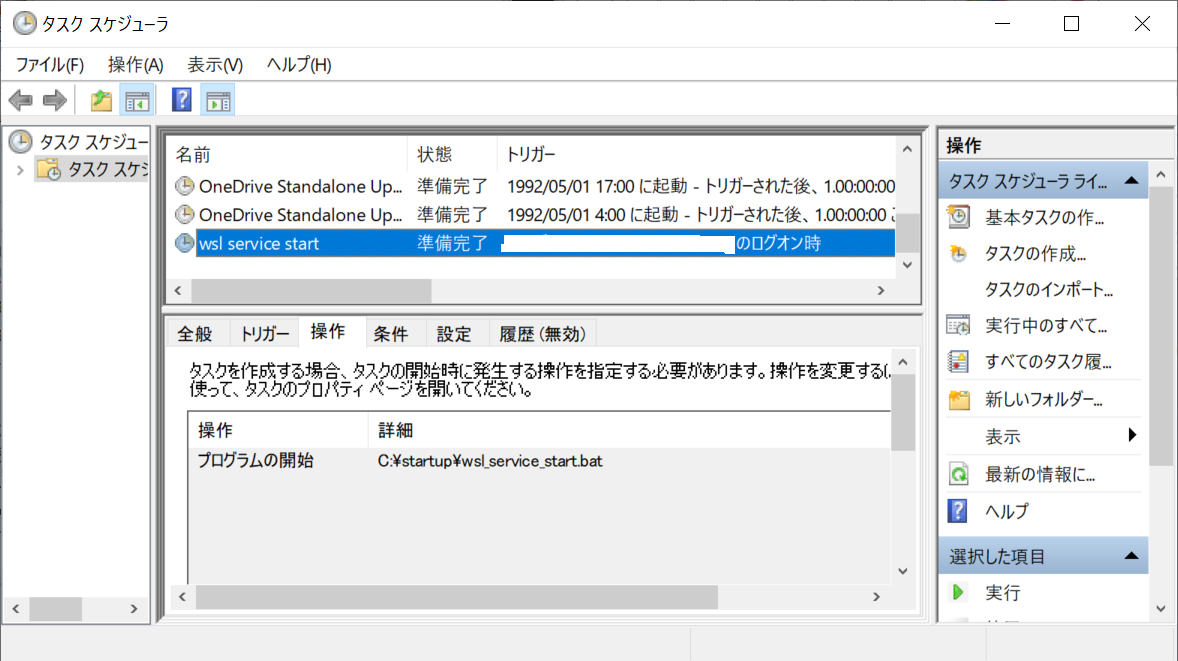Select タスク スケジューラ (ローカル) root tree item
This screenshot has height=661, width=1178.
93,141
